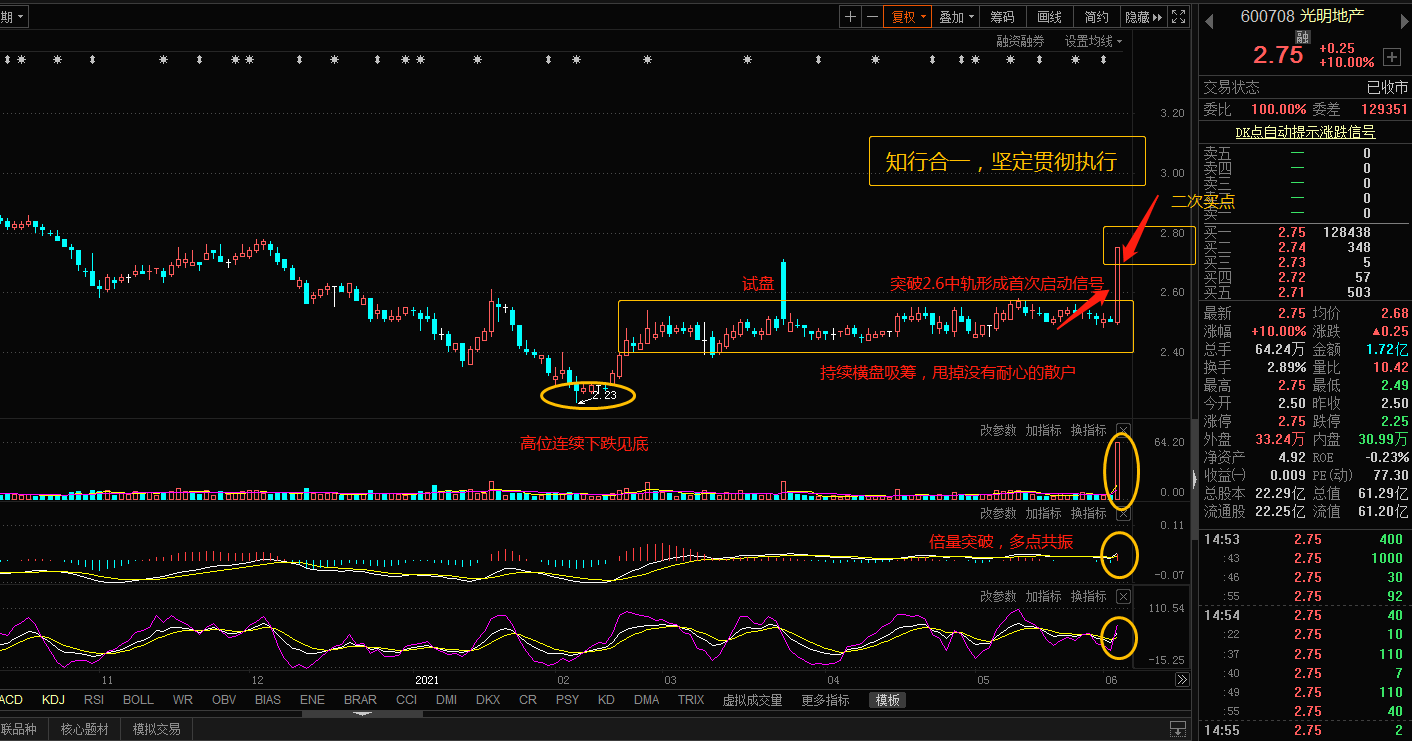Click 加指标 in volume panel
Viewport: 1412px width, 741px height.
[x=1043, y=430]
